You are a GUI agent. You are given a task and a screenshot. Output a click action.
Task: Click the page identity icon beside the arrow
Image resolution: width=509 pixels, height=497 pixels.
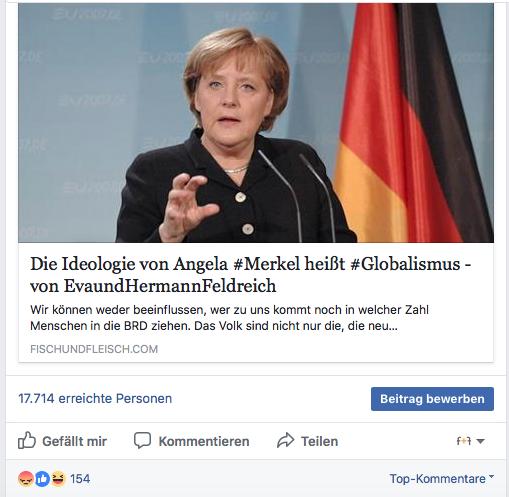pos(464,441)
